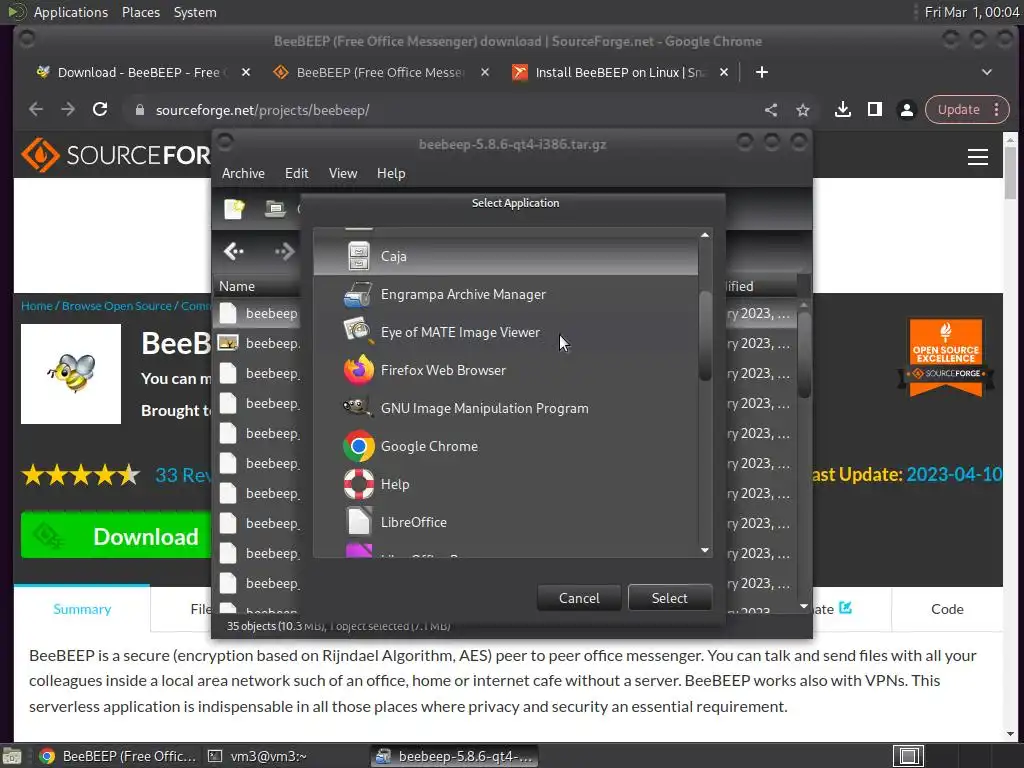Screen dimensions: 1024x768
Task: Switch to vm3@vm3 terminal in taskbar
Action: [257, 756]
